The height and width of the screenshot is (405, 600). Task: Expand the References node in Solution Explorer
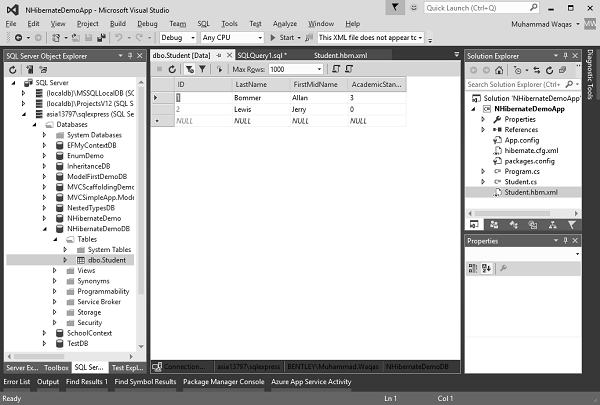click(x=483, y=130)
